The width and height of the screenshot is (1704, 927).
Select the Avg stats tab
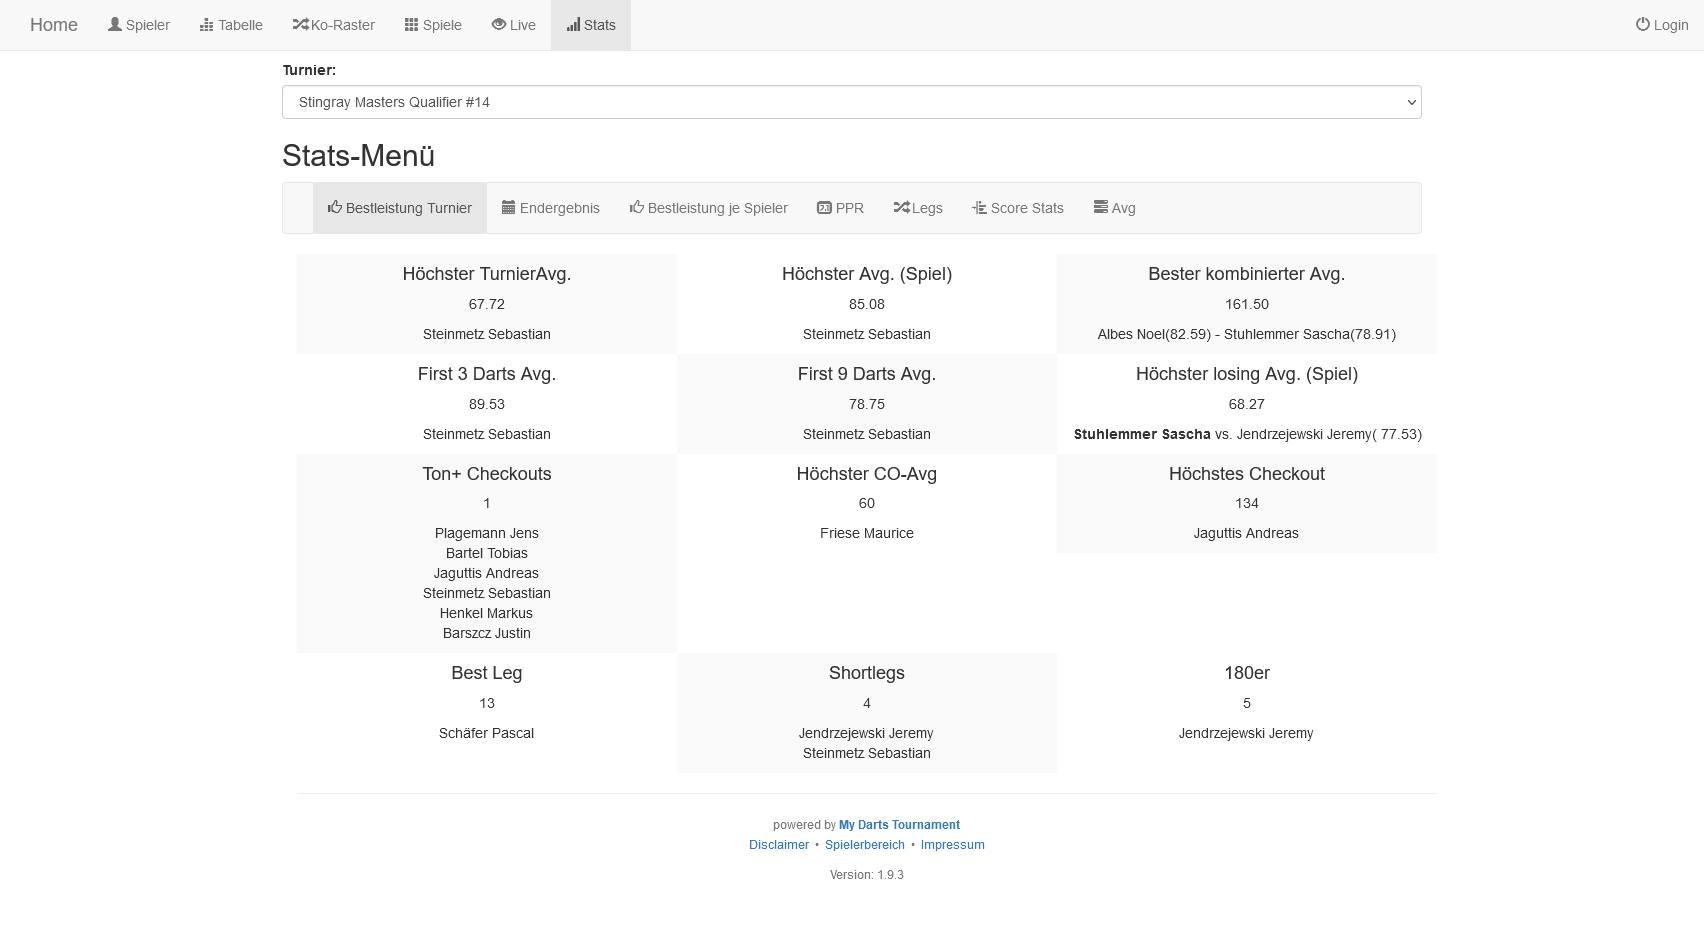point(1114,208)
